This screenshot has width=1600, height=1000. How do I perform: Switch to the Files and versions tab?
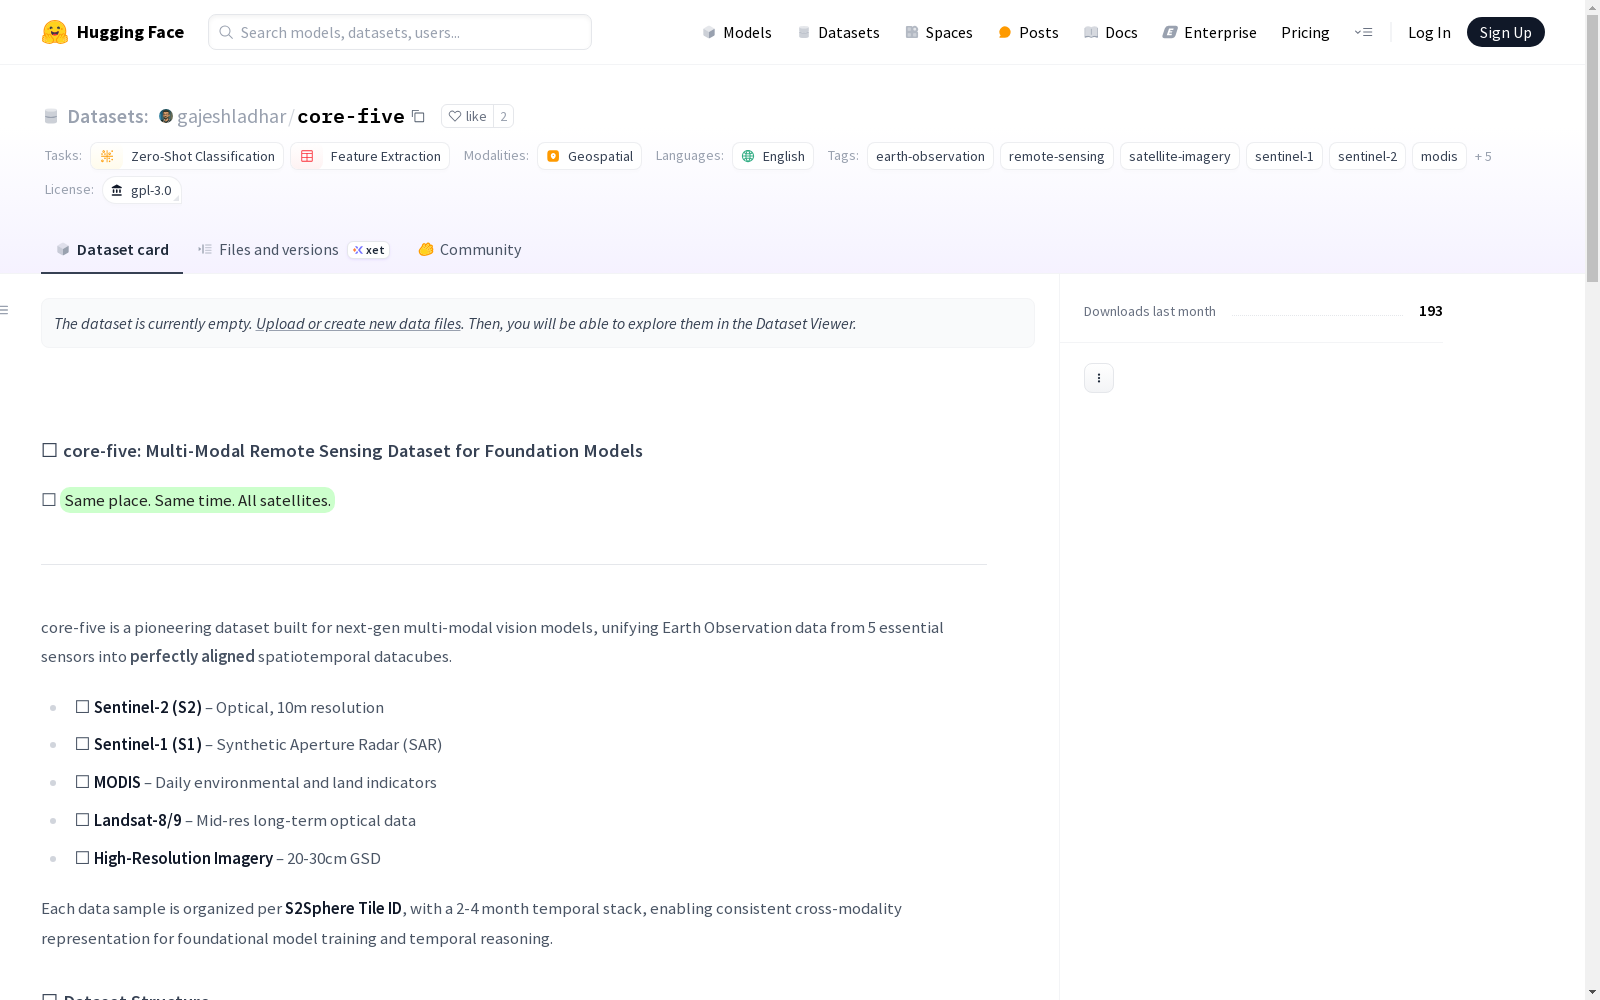(x=293, y=250)
